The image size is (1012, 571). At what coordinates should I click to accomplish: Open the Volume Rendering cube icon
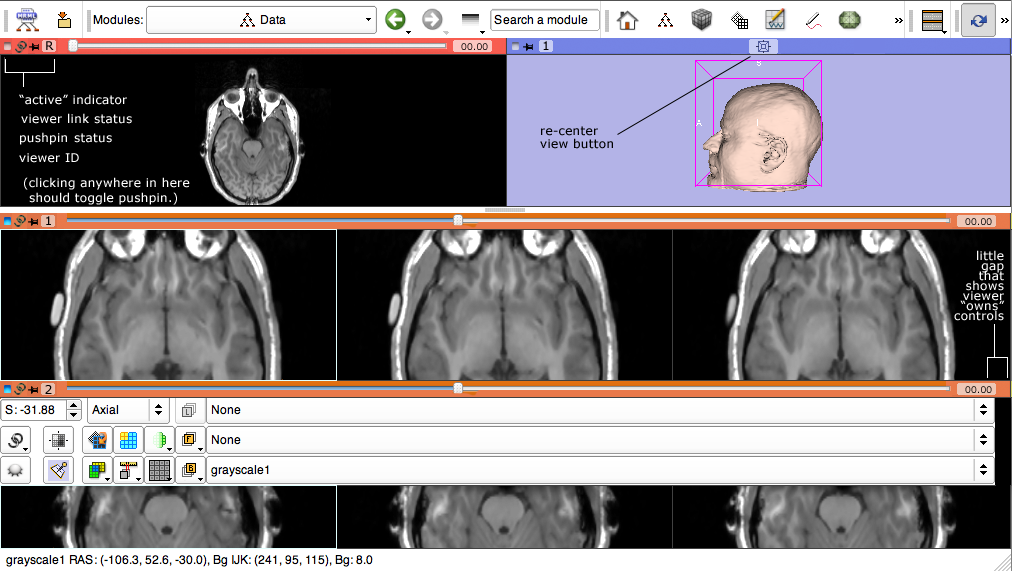click(703, 20)
